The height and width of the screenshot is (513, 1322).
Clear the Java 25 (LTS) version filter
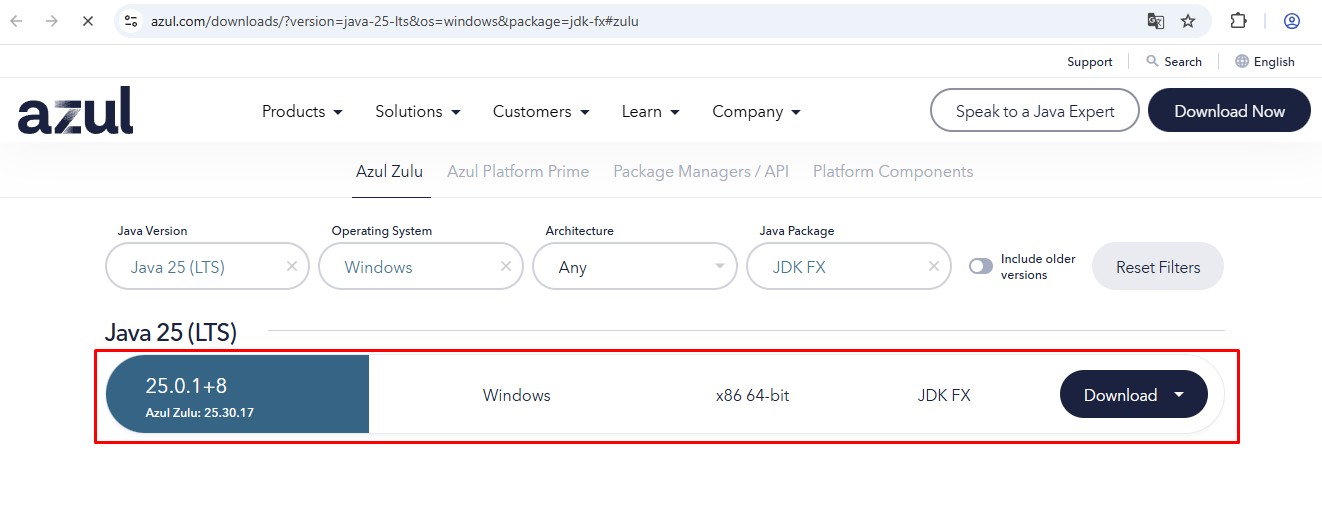coord(292,267)
